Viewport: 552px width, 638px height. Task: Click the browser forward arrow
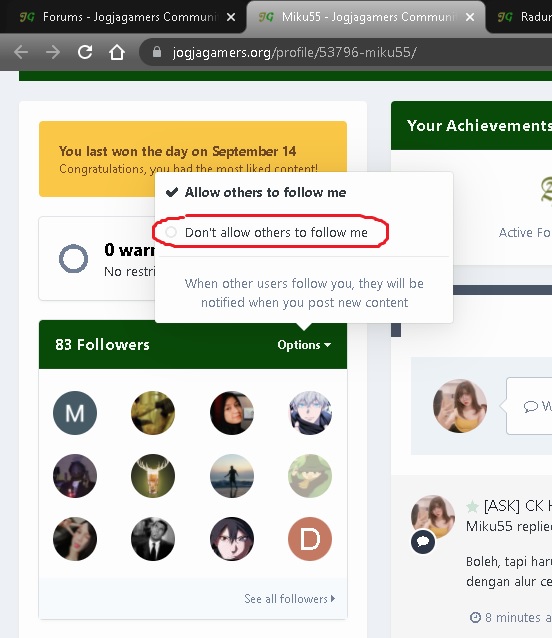pyautogui.click(x=53, y=52)
